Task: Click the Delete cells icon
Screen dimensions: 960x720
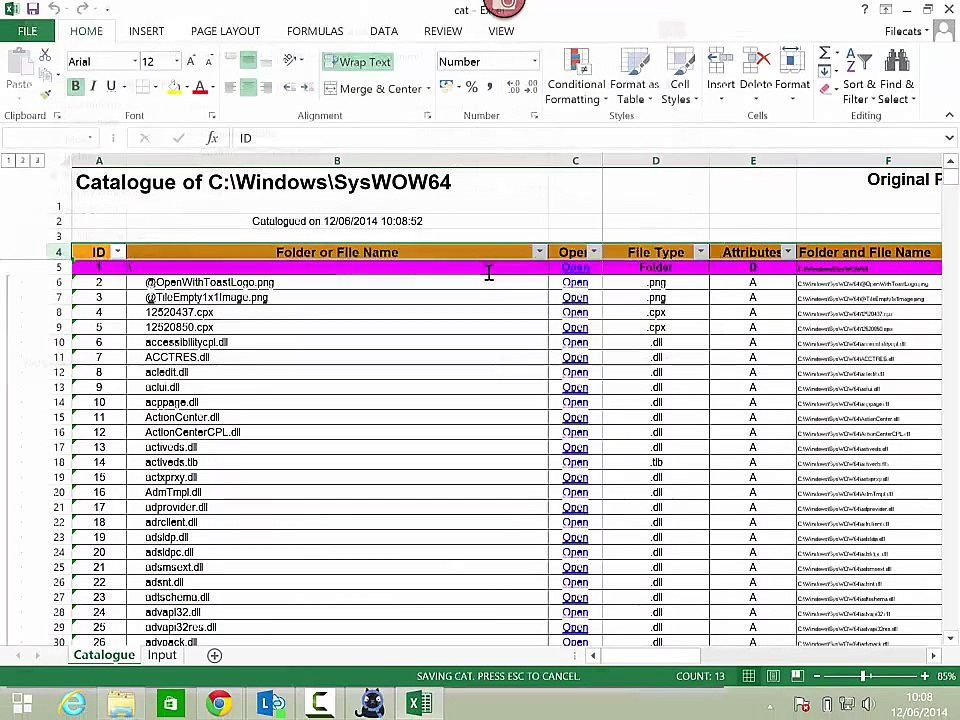Action: (x=756, y=61)
